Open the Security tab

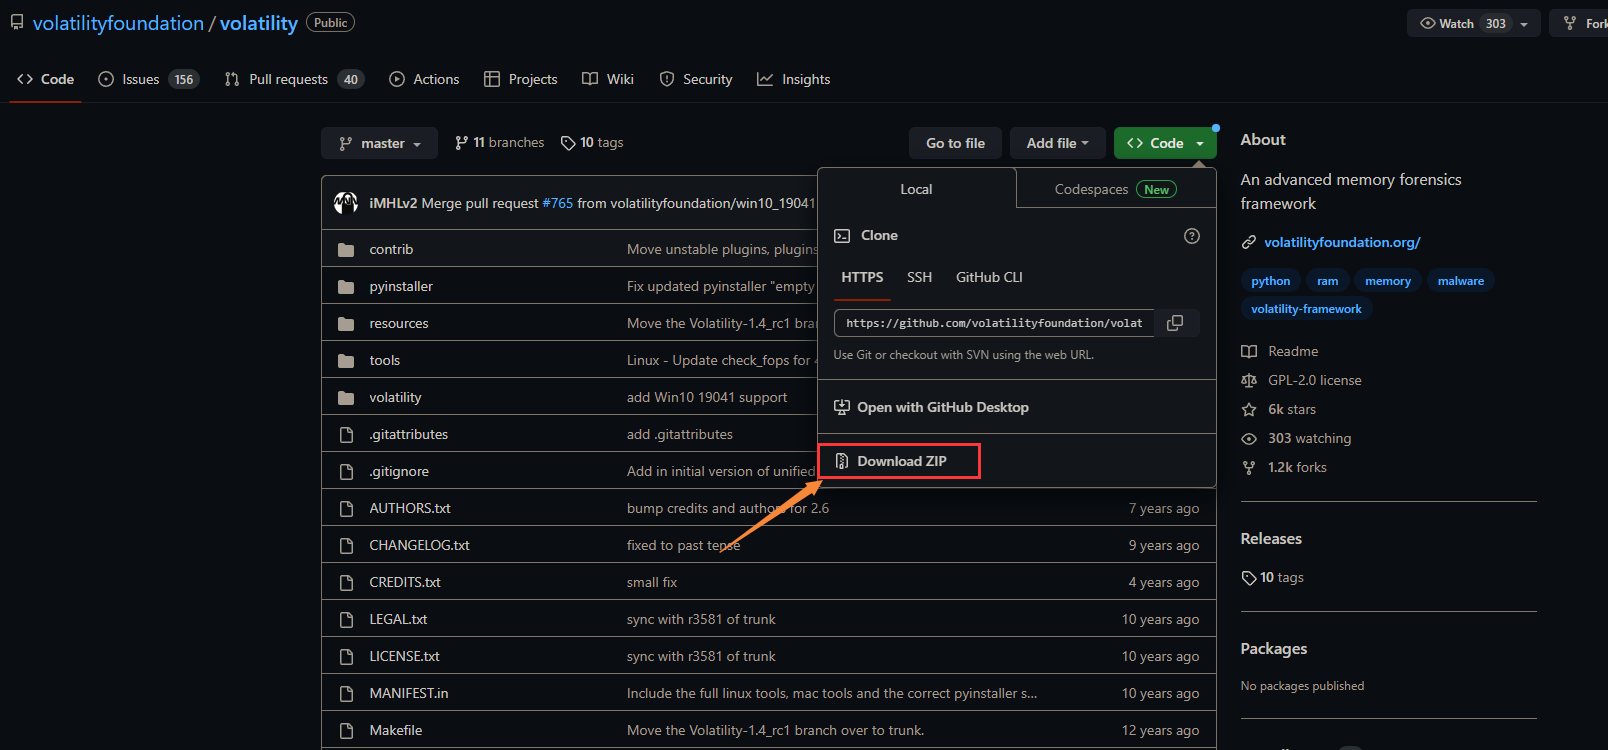click(696, 79)
